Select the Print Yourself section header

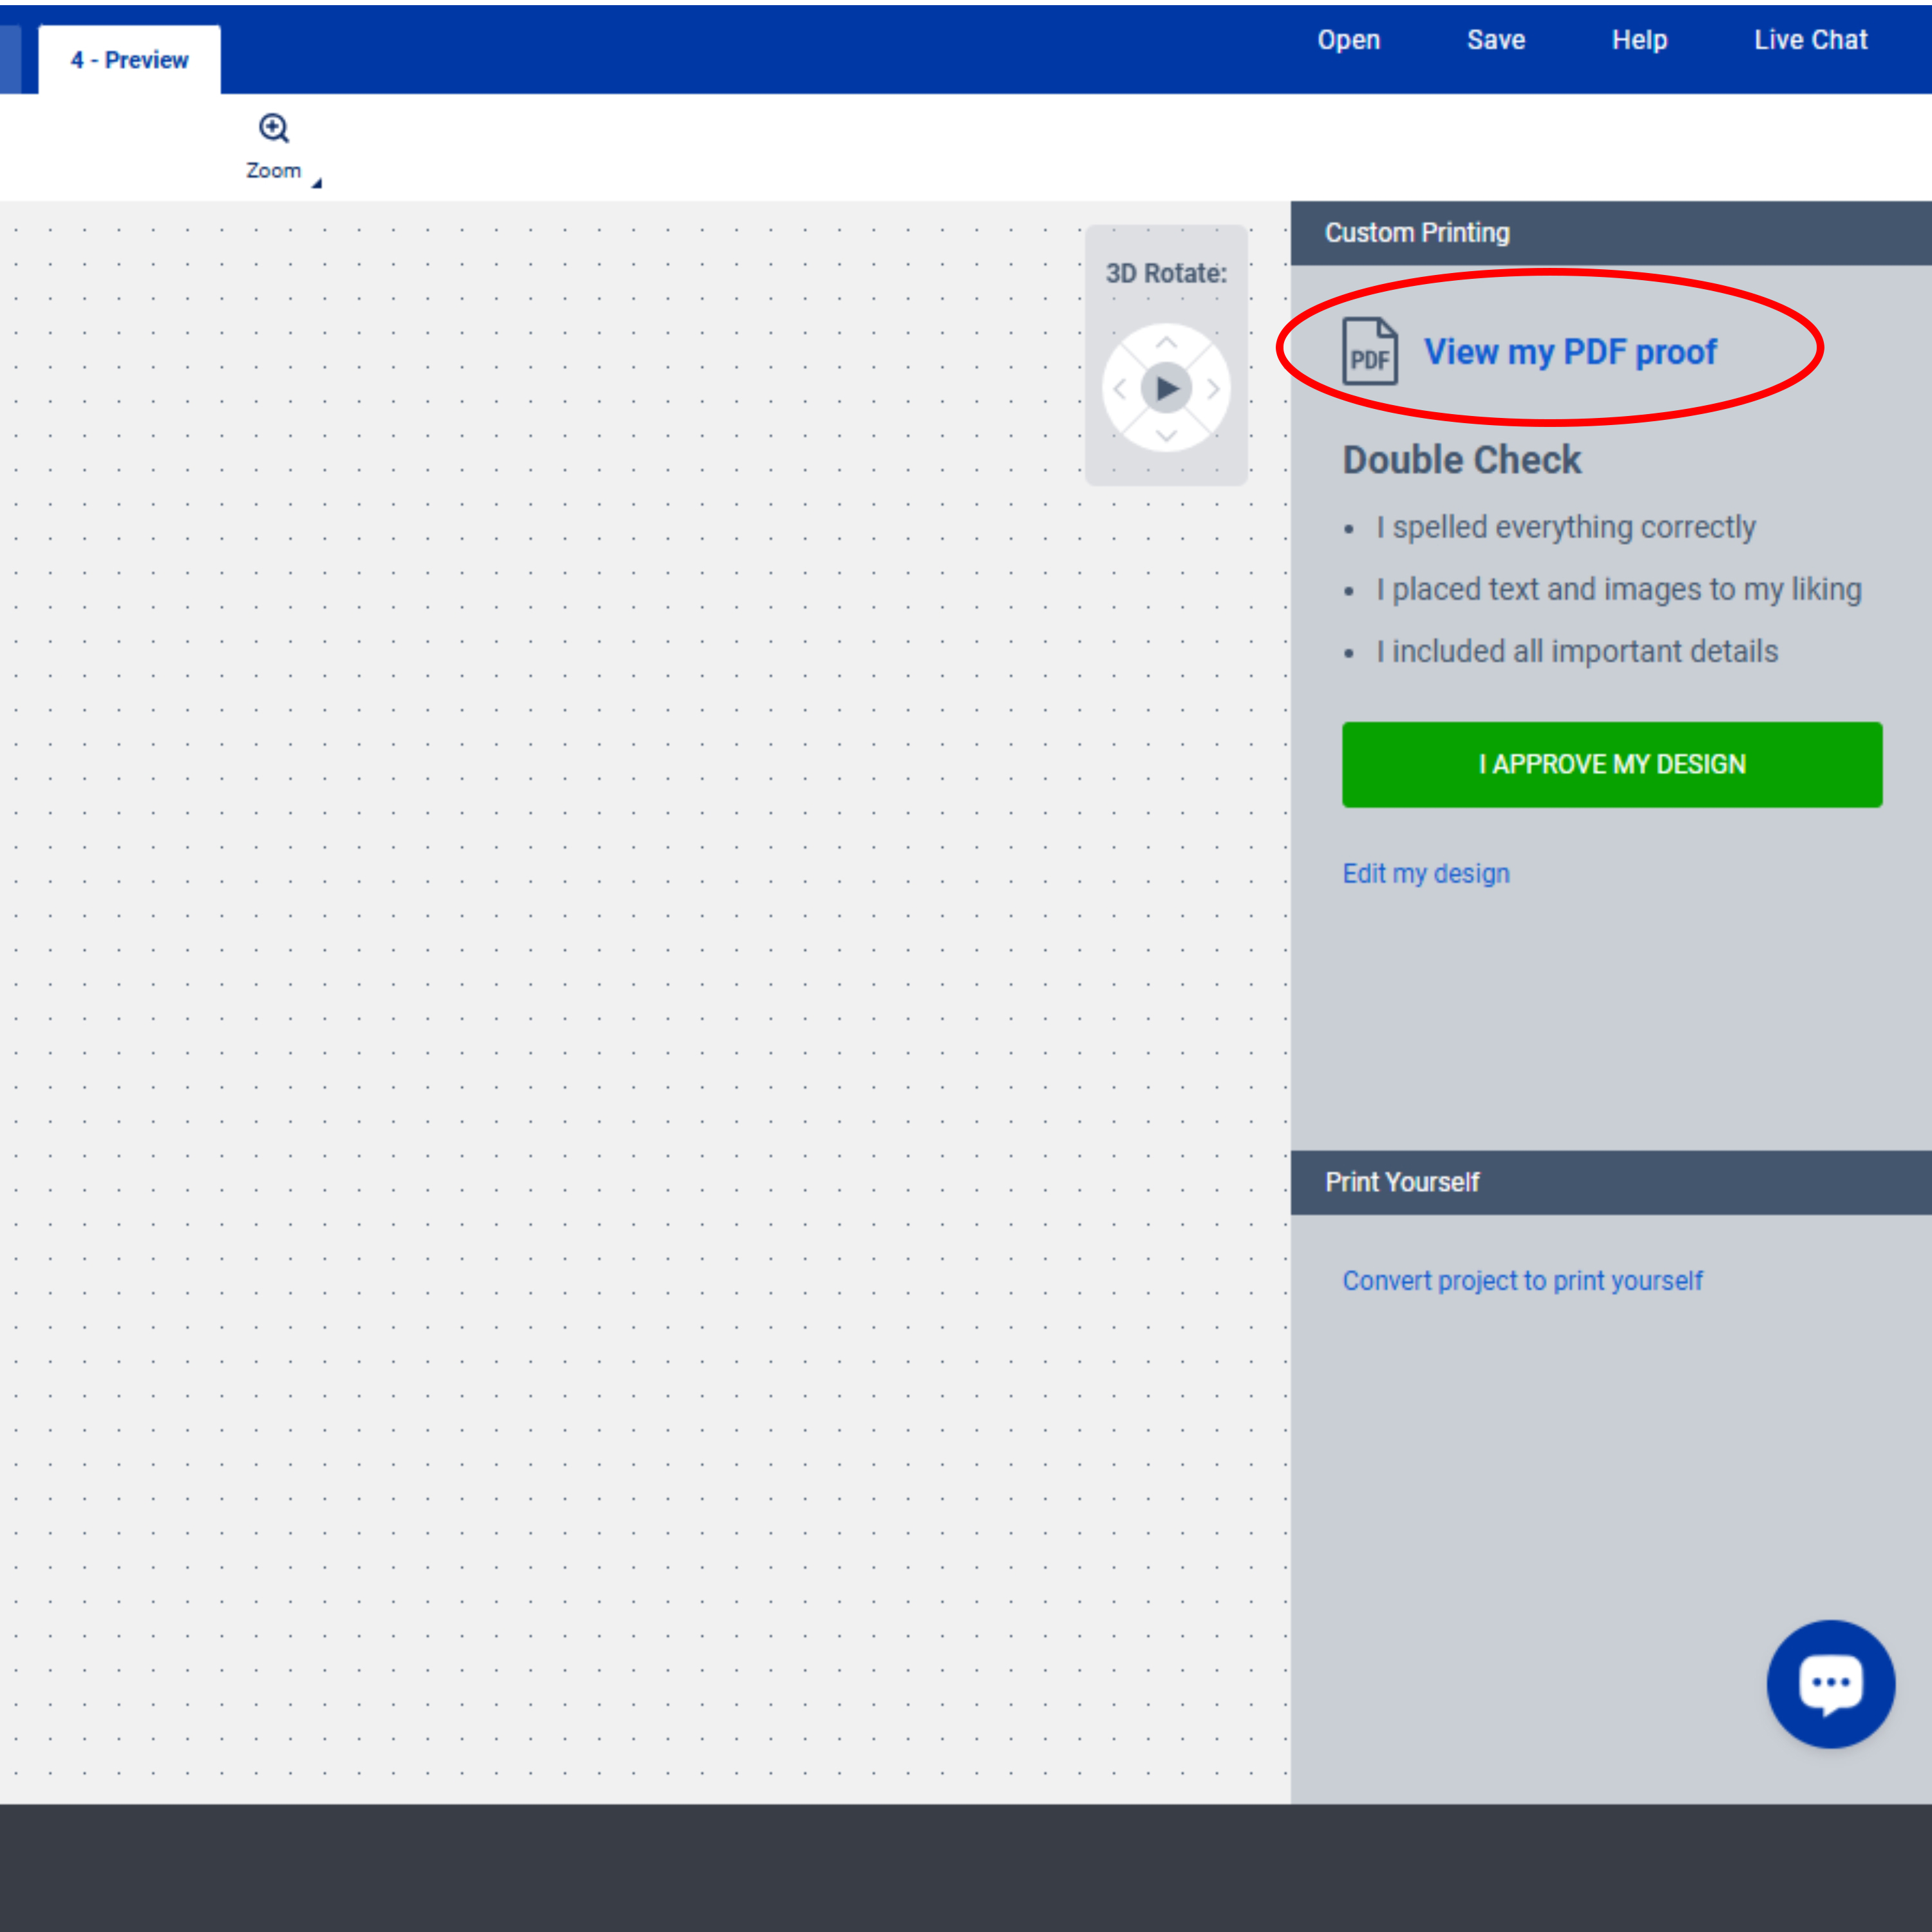(x=1402, y=1181)
